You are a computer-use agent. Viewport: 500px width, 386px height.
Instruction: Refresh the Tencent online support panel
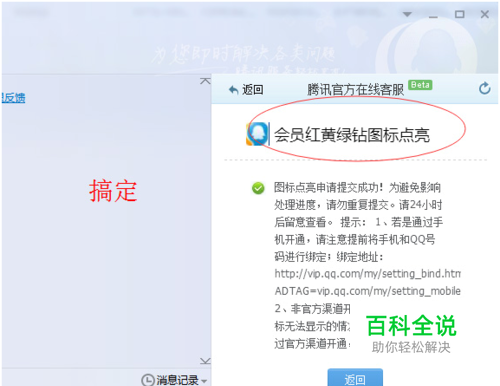point(484,88)
